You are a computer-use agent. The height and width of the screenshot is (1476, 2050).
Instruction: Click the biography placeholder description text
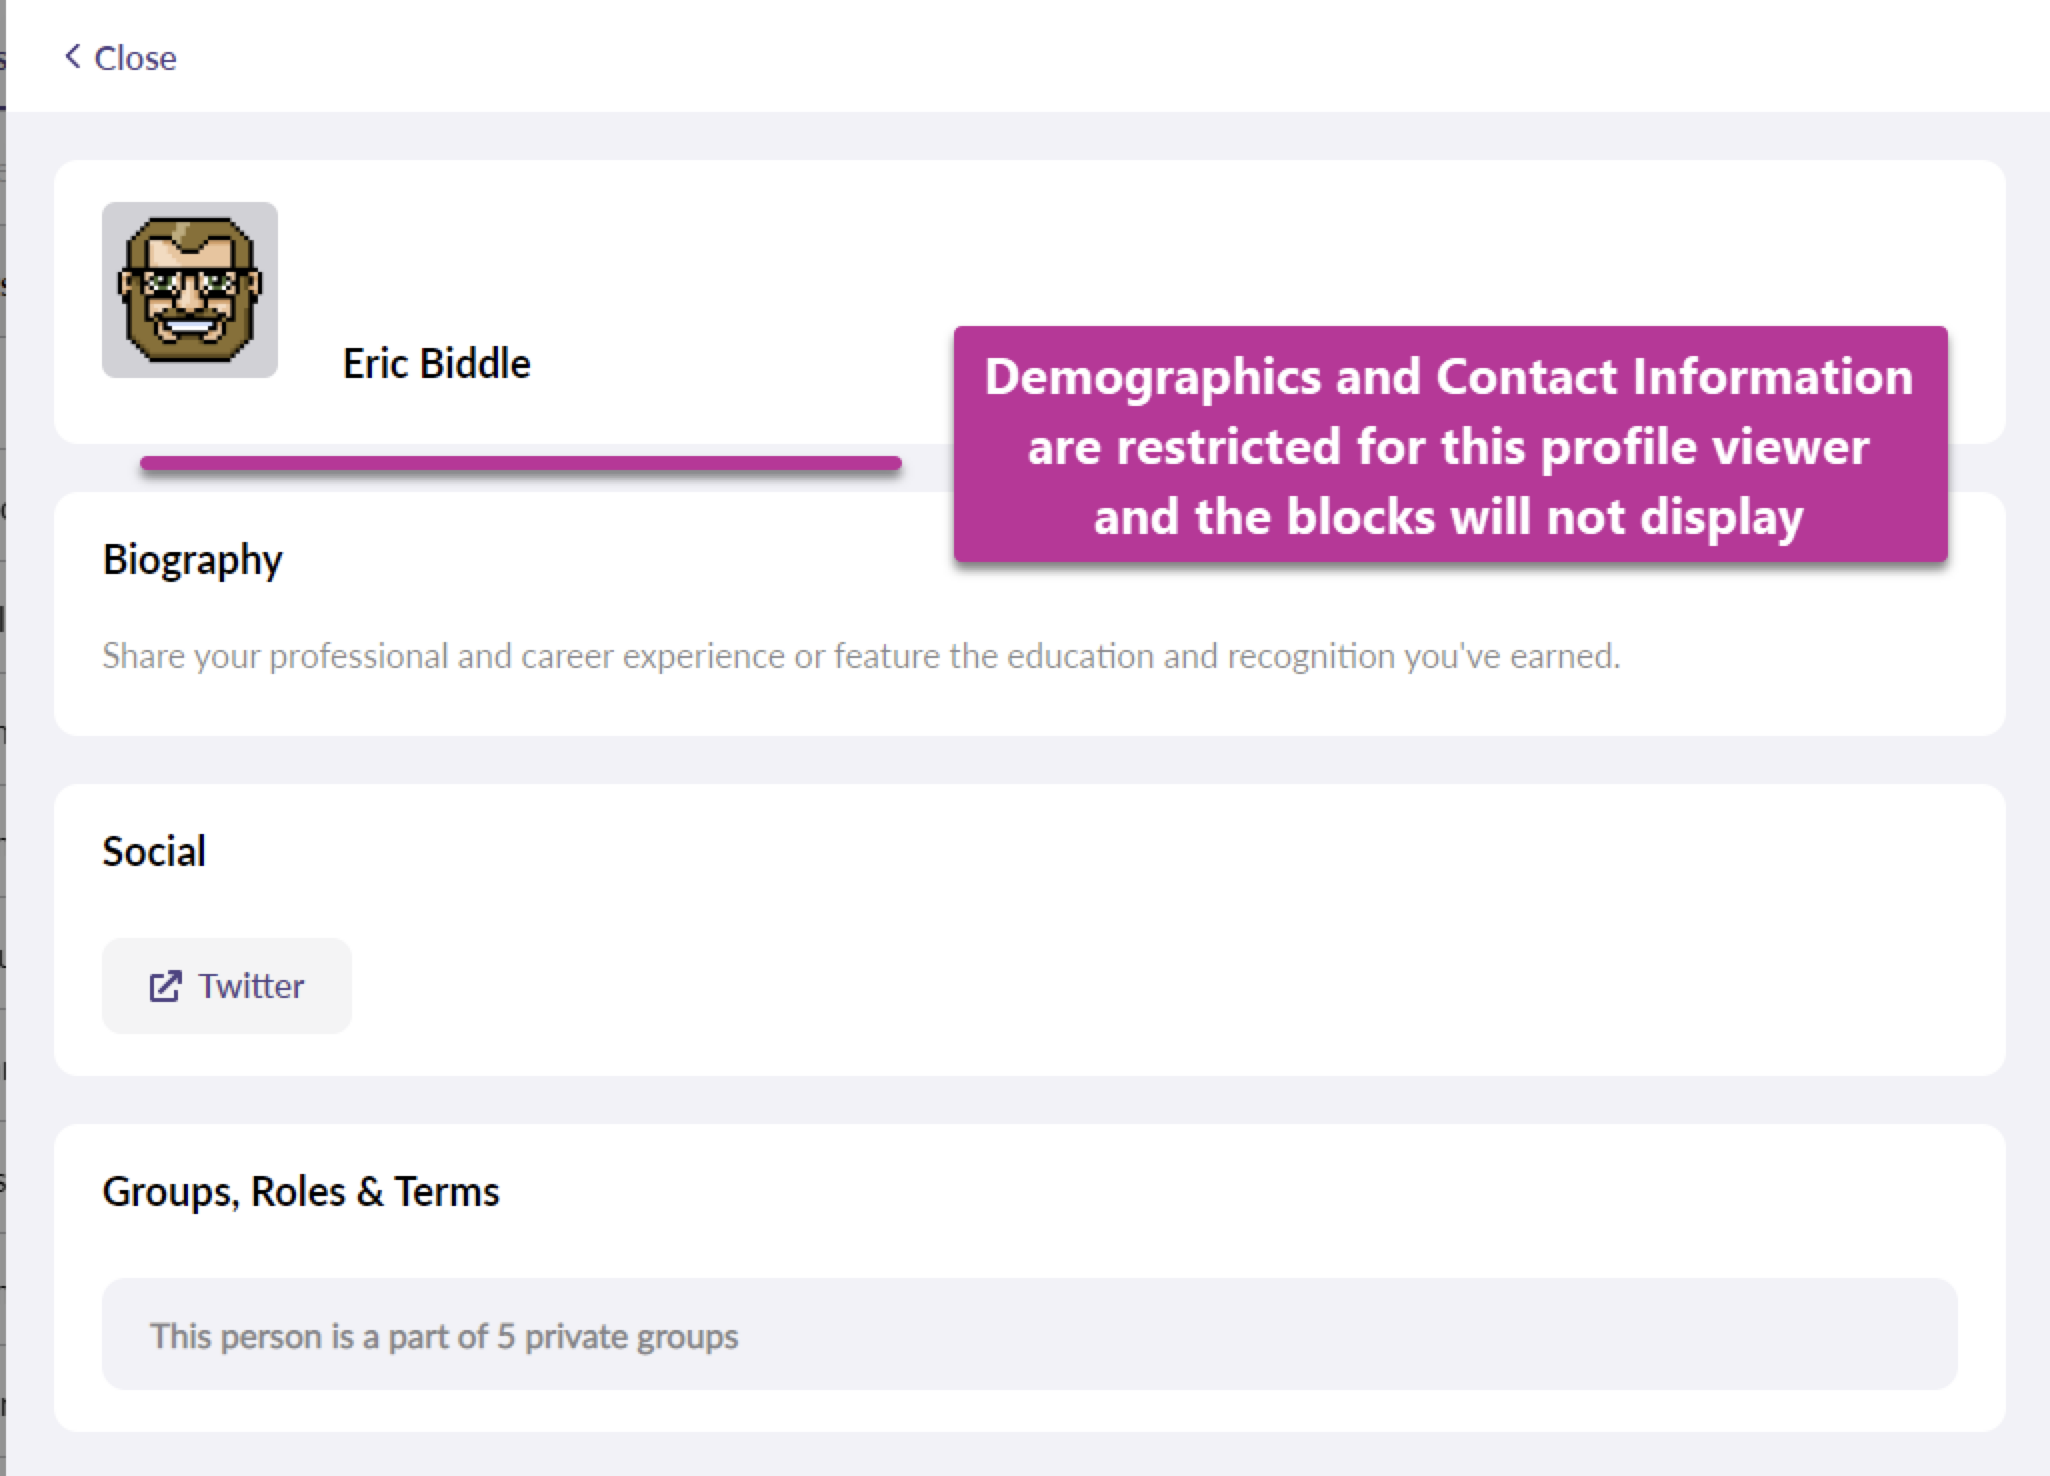(860, 656)
